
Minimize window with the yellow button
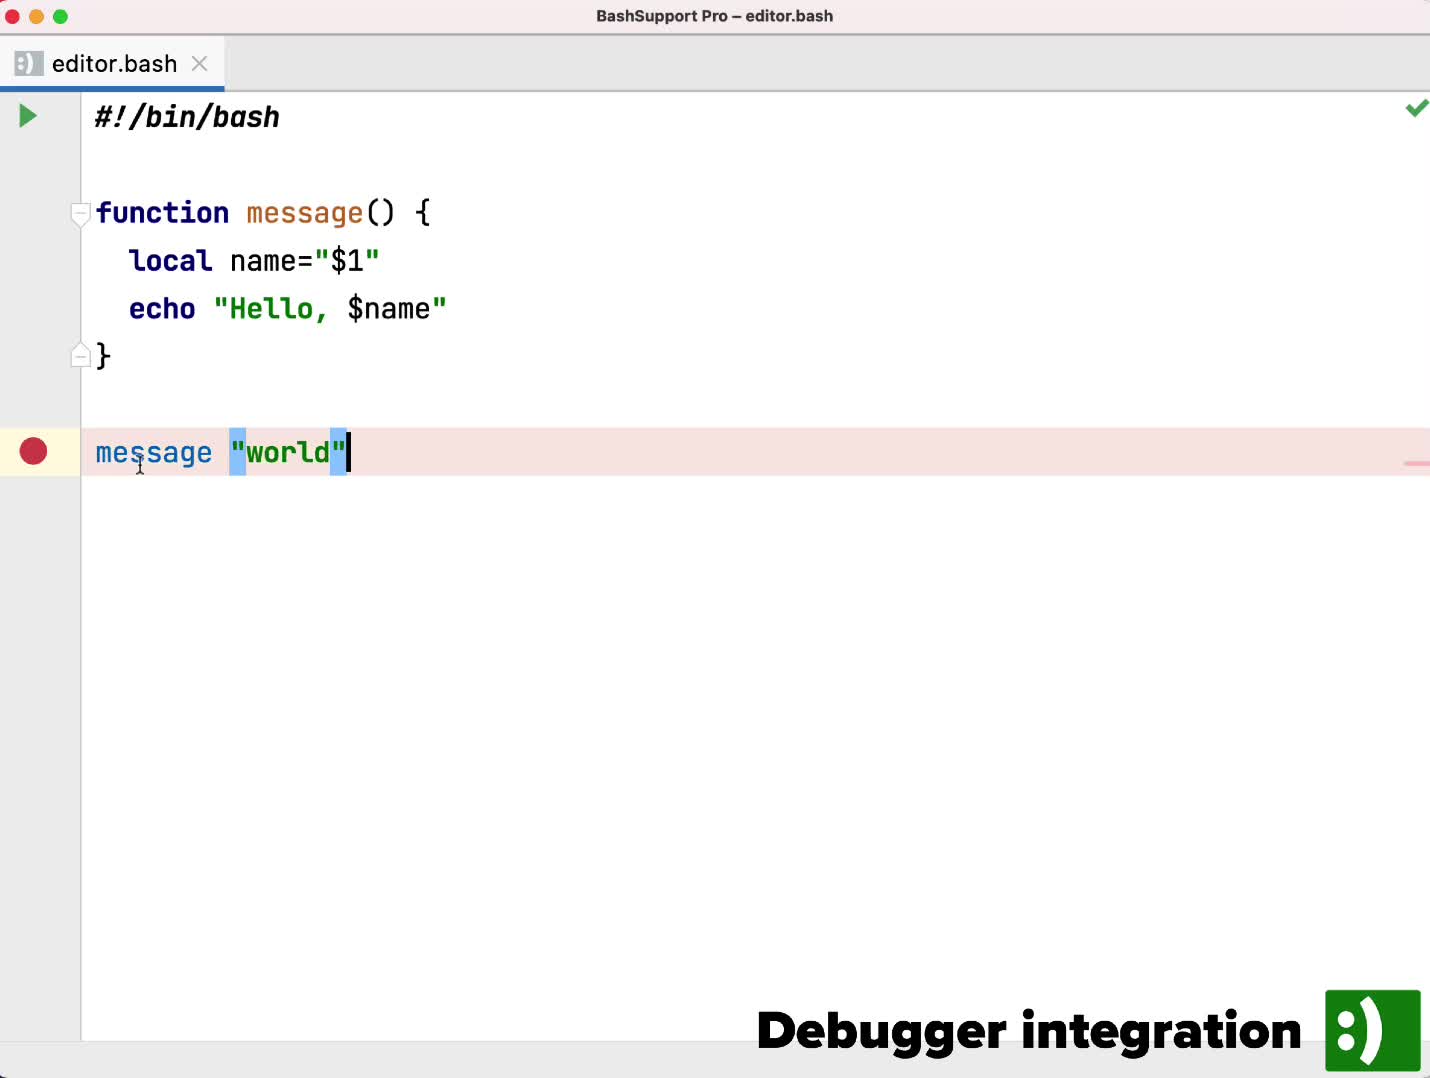[x=37, y=16]
